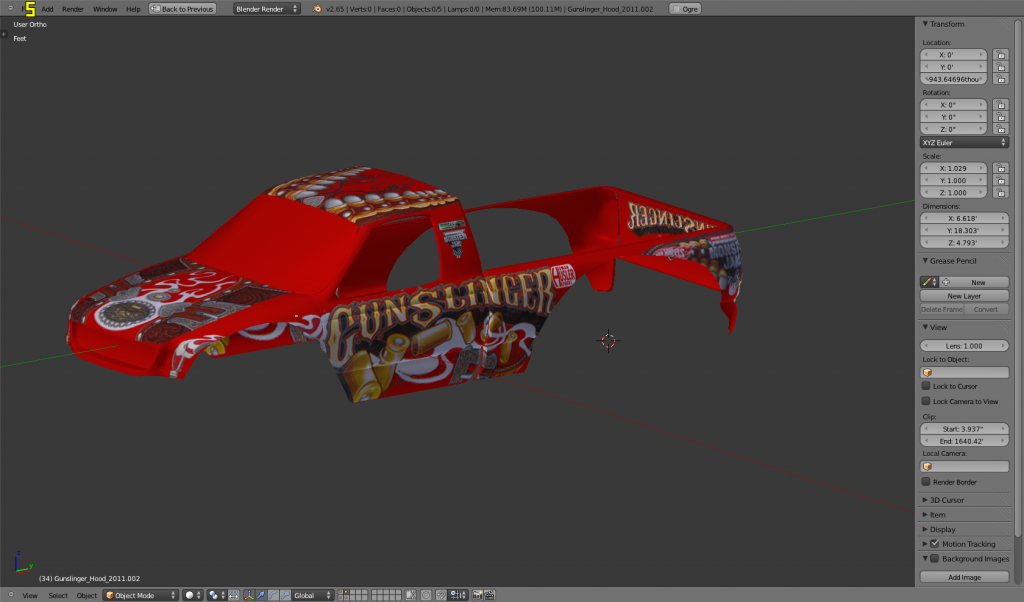Click the Dimensions Y 18.303 field
Screen dimensions: 1024x602
pyautogui.click(x=964, y=230)
